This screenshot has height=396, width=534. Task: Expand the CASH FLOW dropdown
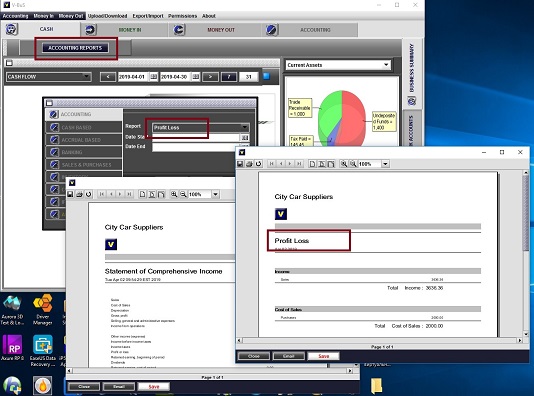(48, 77)
